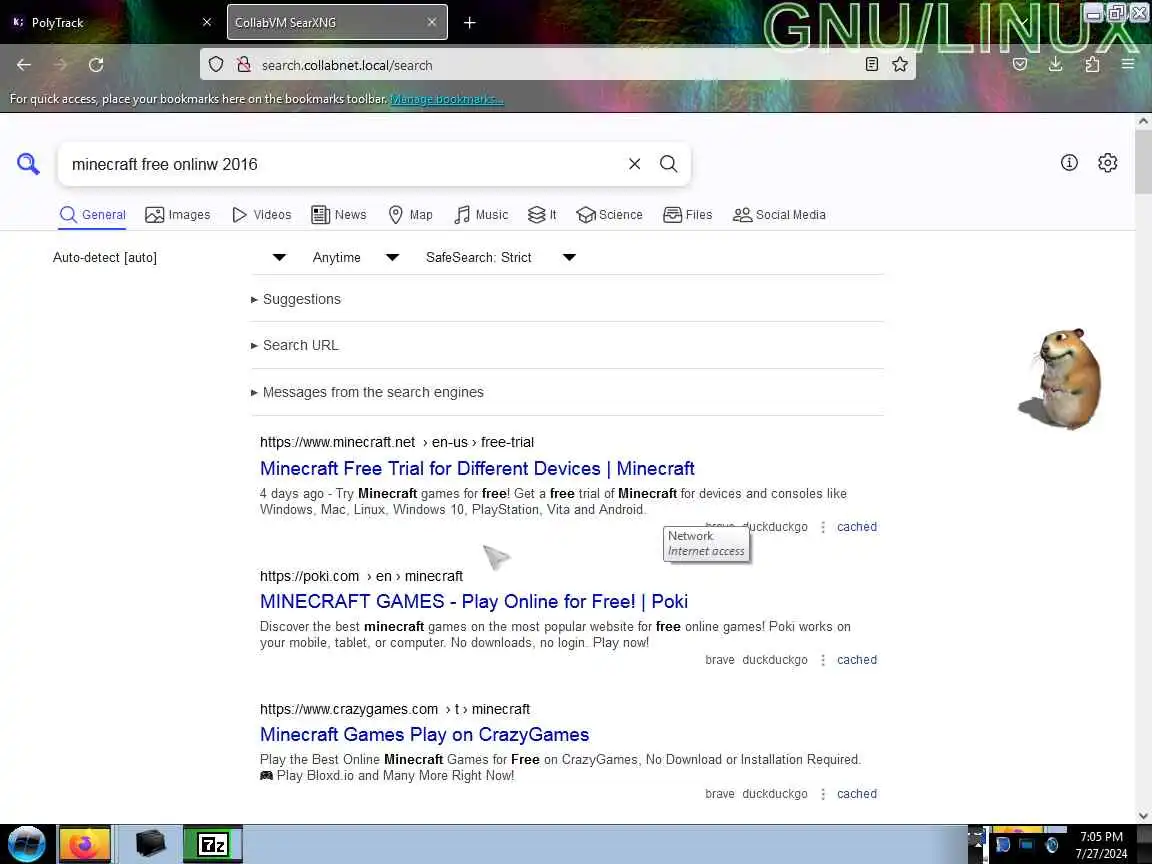The image size is (1152, 864).
Task: Click scrollbar down arrow
Action: 1143,816
